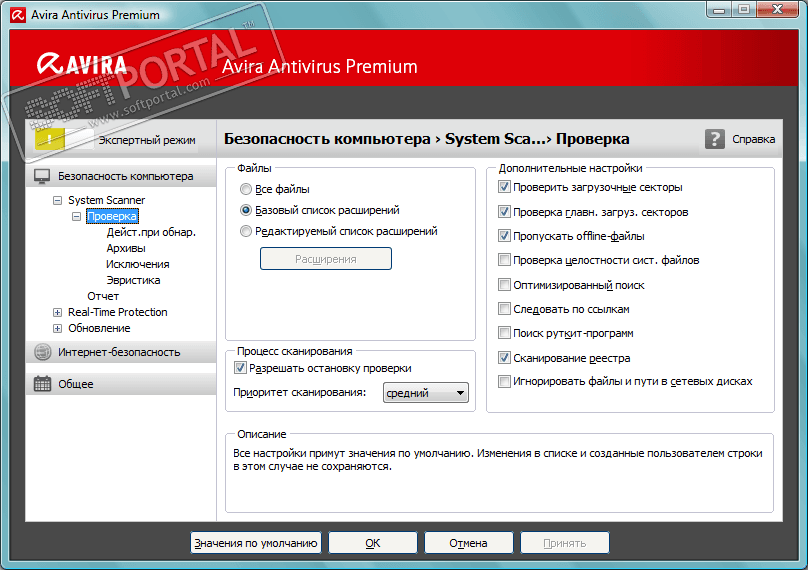Select Обновление in the tree
Image resolution: width=808 pixels, height=570 pixels.
99,328
